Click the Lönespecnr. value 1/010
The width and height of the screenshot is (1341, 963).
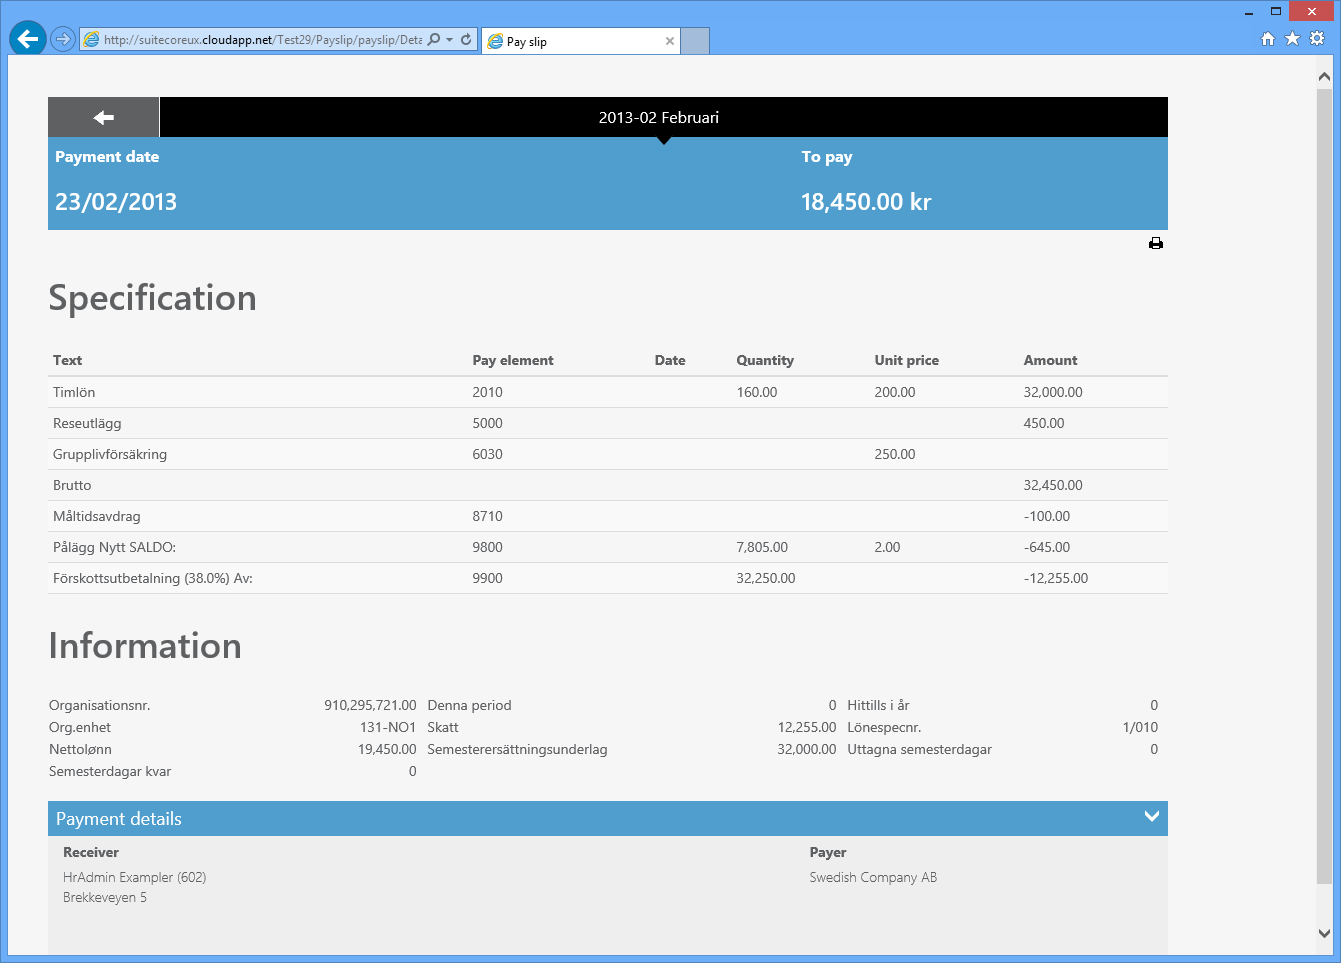point(1140,727)
